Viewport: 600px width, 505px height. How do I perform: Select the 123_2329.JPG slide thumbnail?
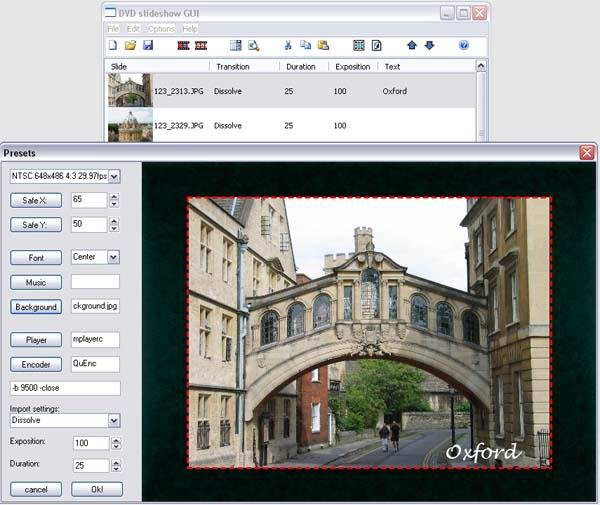point(129,125)
